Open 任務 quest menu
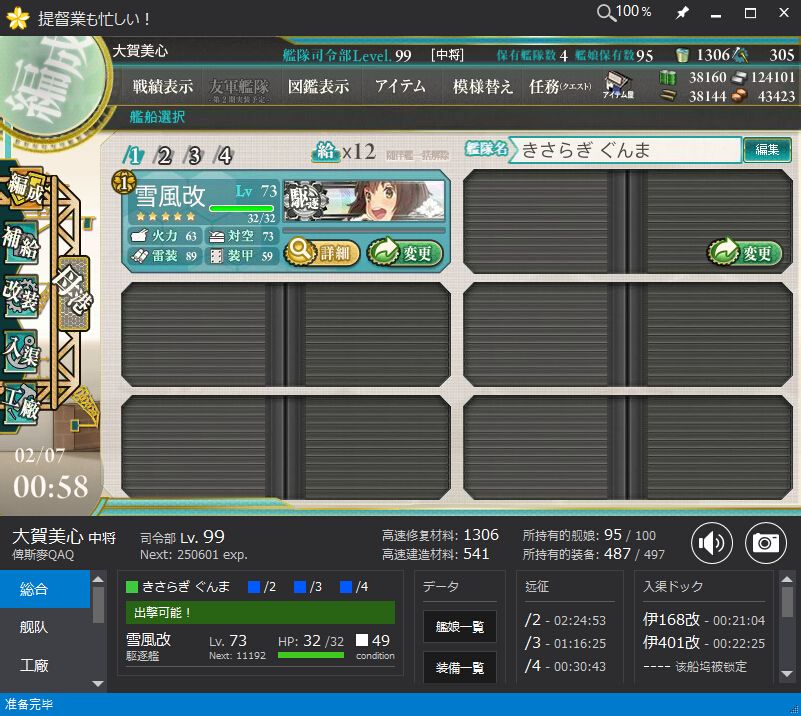 (560, 86)
